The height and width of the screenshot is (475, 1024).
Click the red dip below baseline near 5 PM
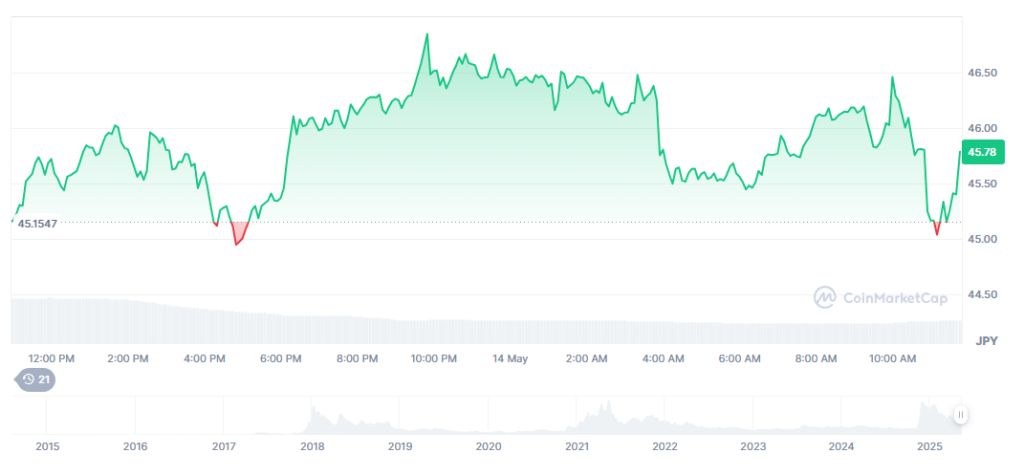237,237
